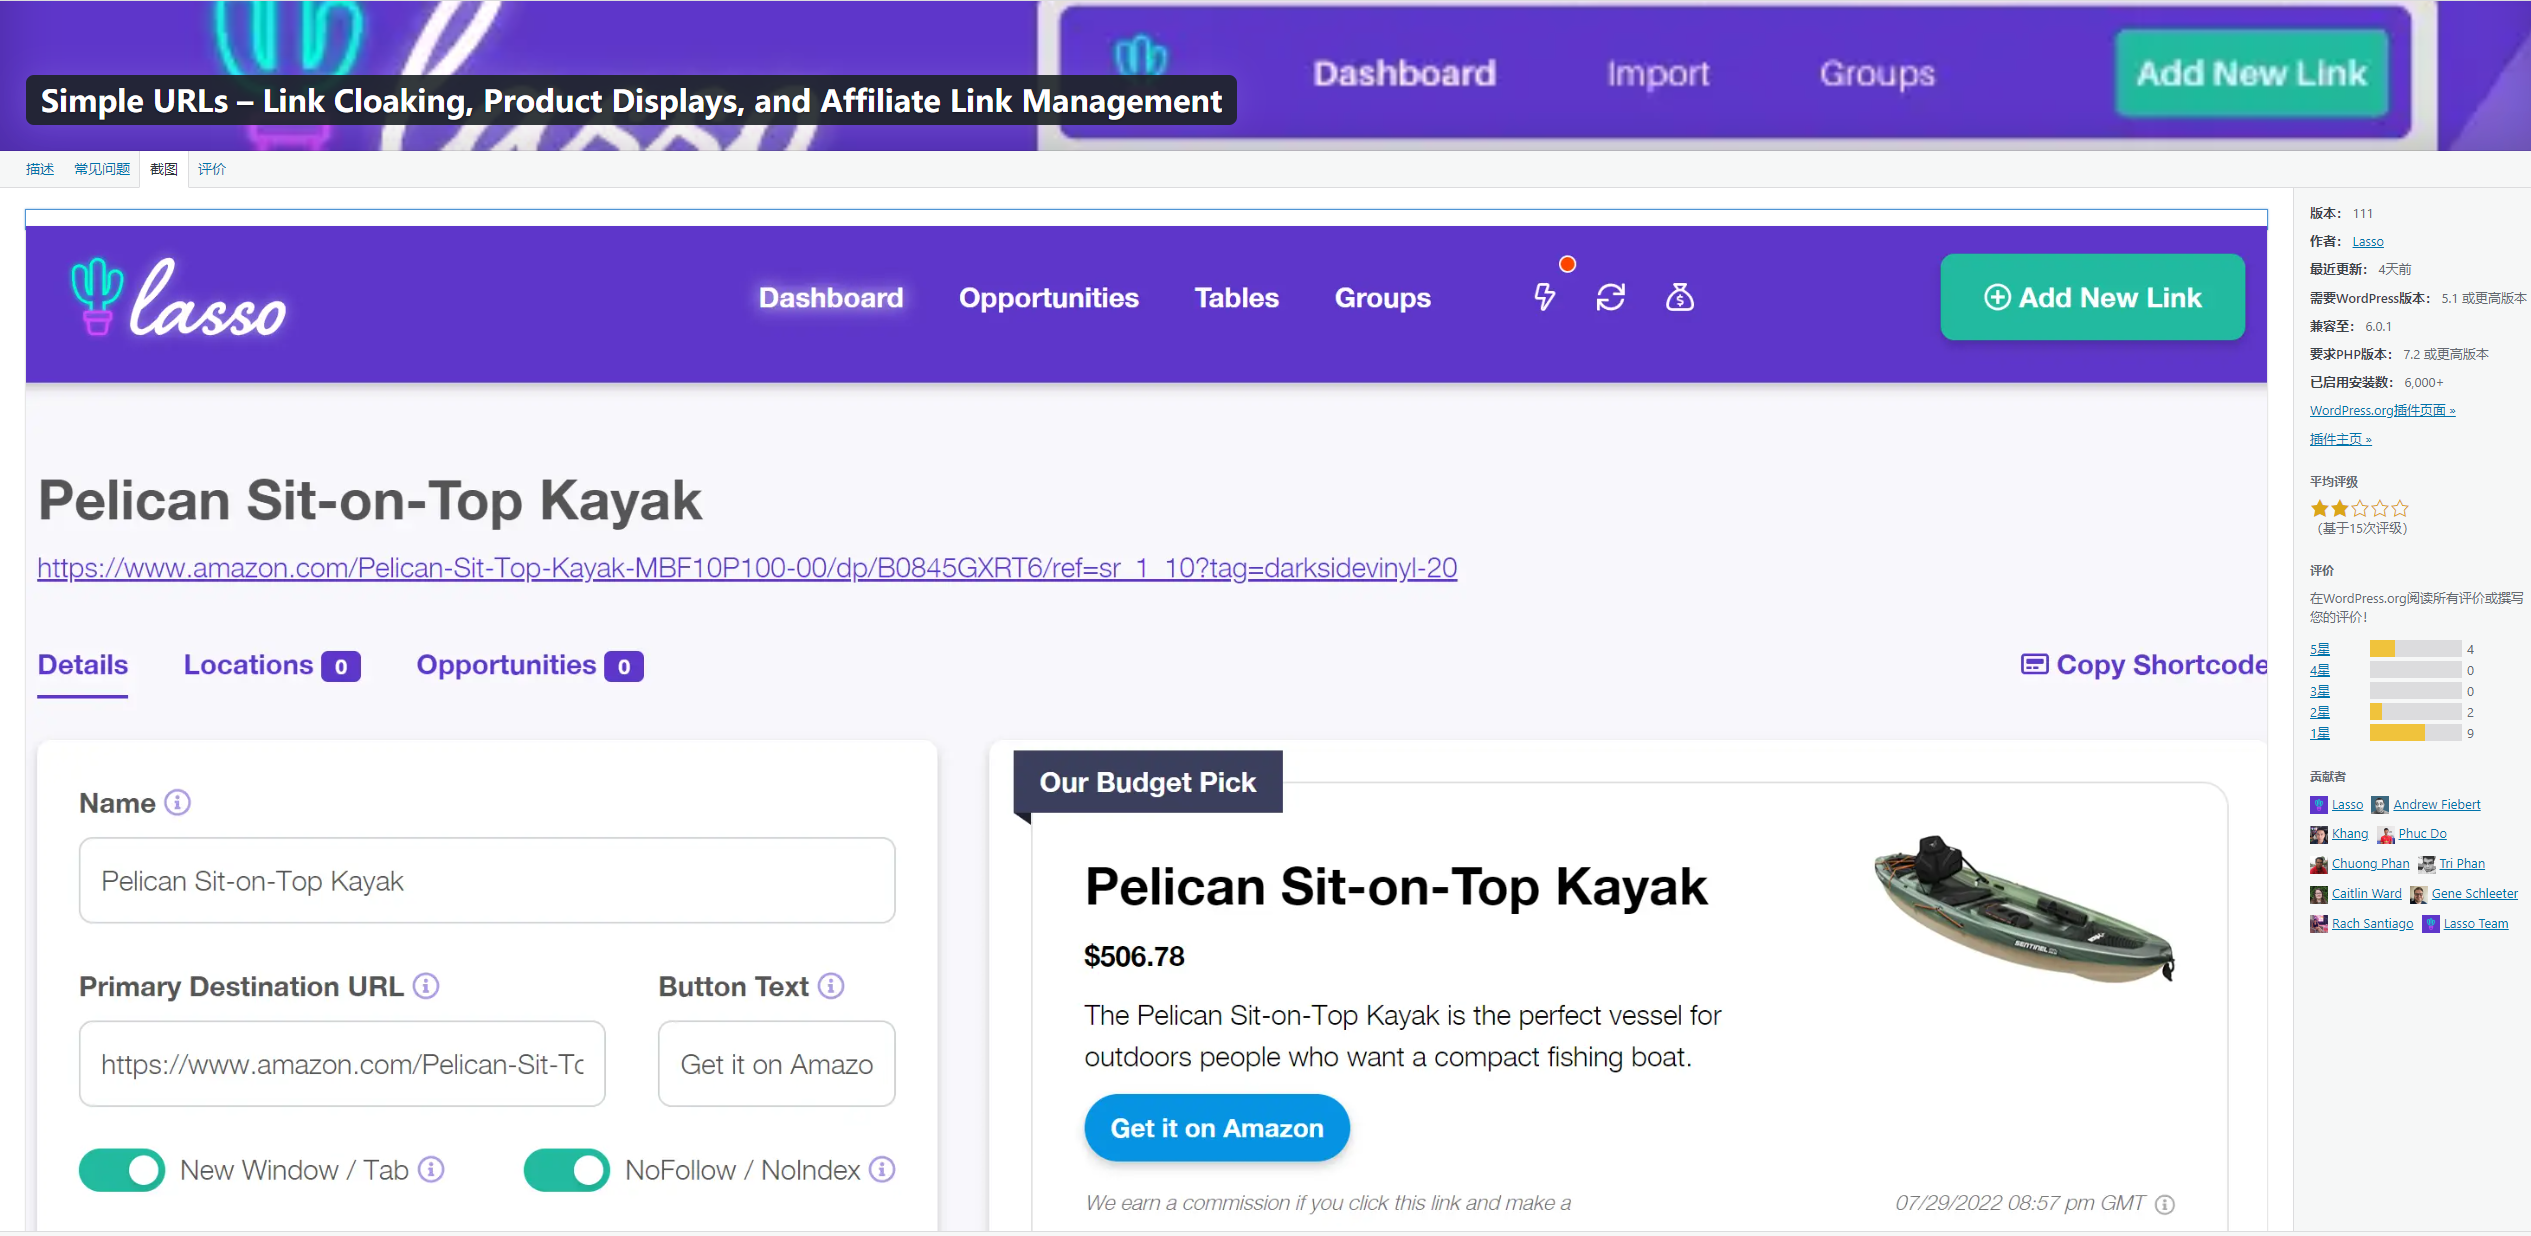Switch to the Opportunities link tab
This screenshot has width=2531, height=1236.
pyautogui.click(x=529, y=665)
